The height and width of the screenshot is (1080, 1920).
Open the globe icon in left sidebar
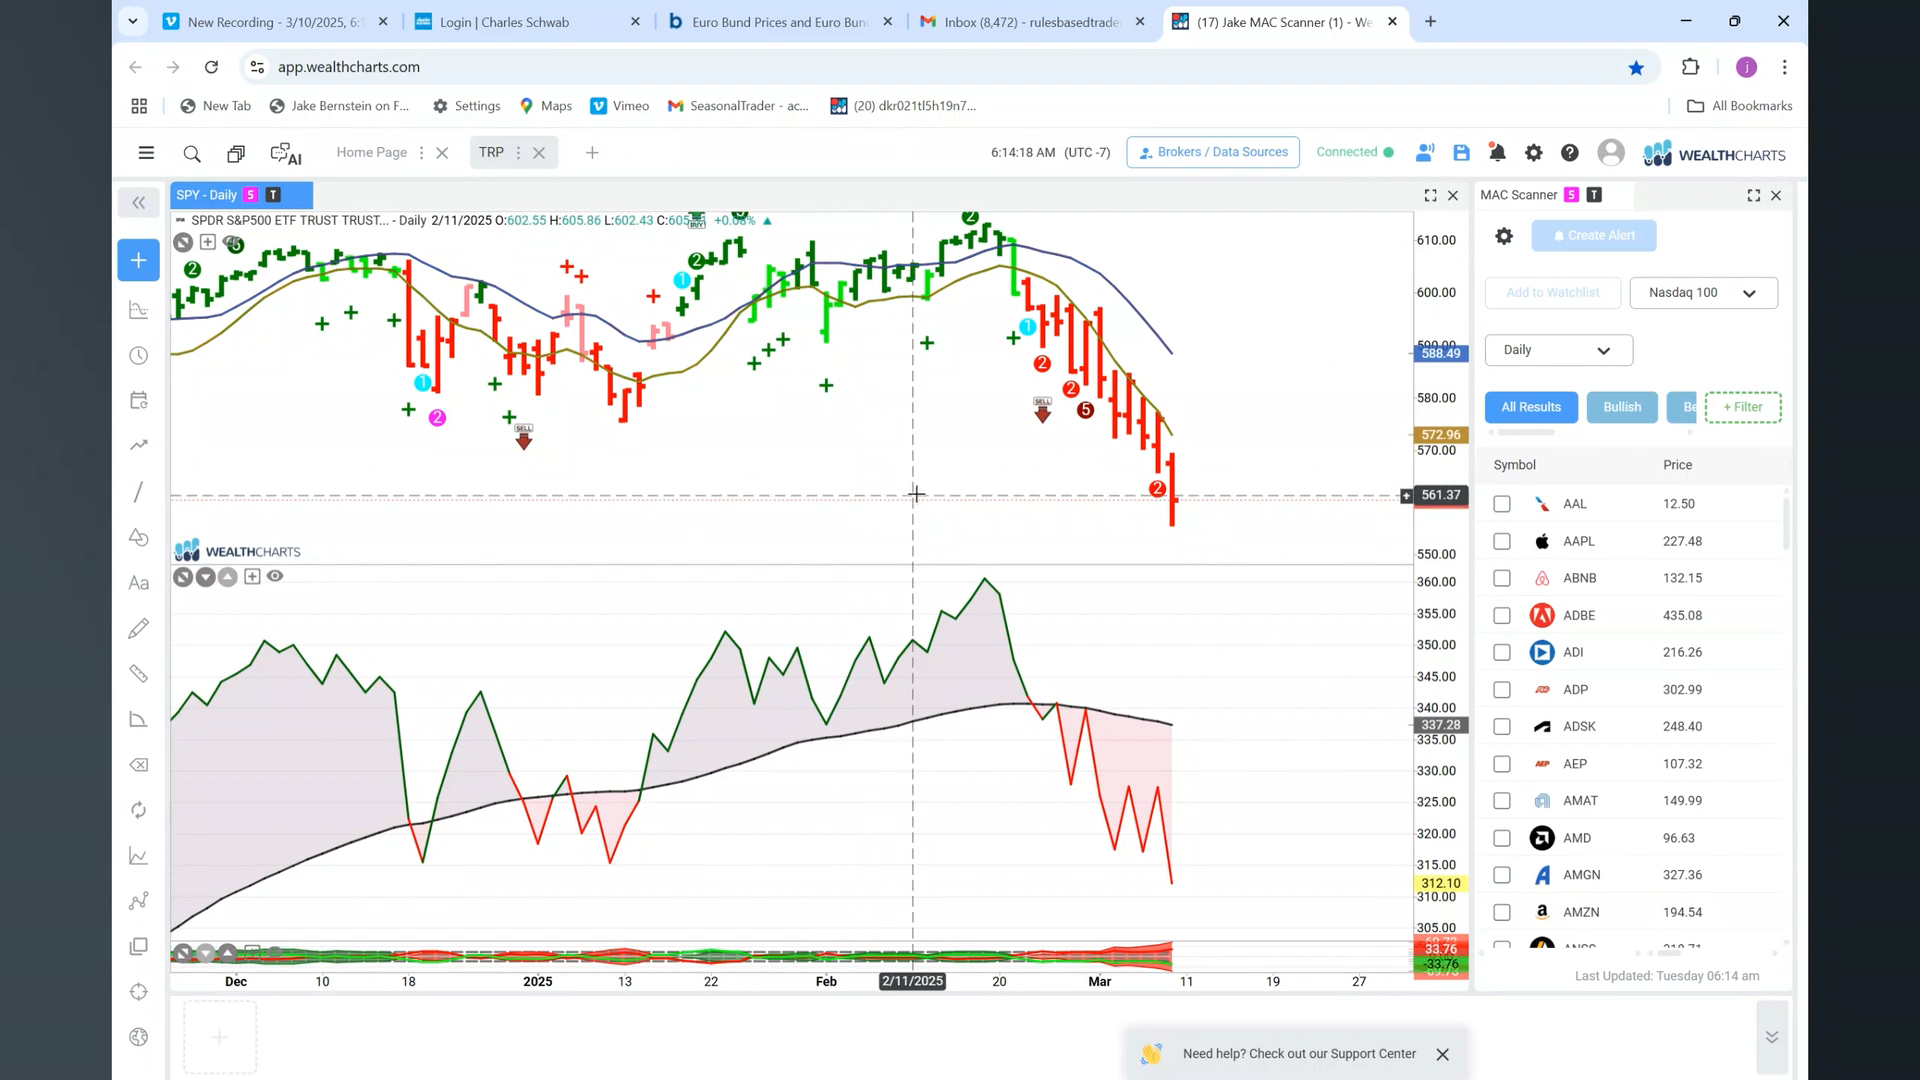[x=139, y=1037]
